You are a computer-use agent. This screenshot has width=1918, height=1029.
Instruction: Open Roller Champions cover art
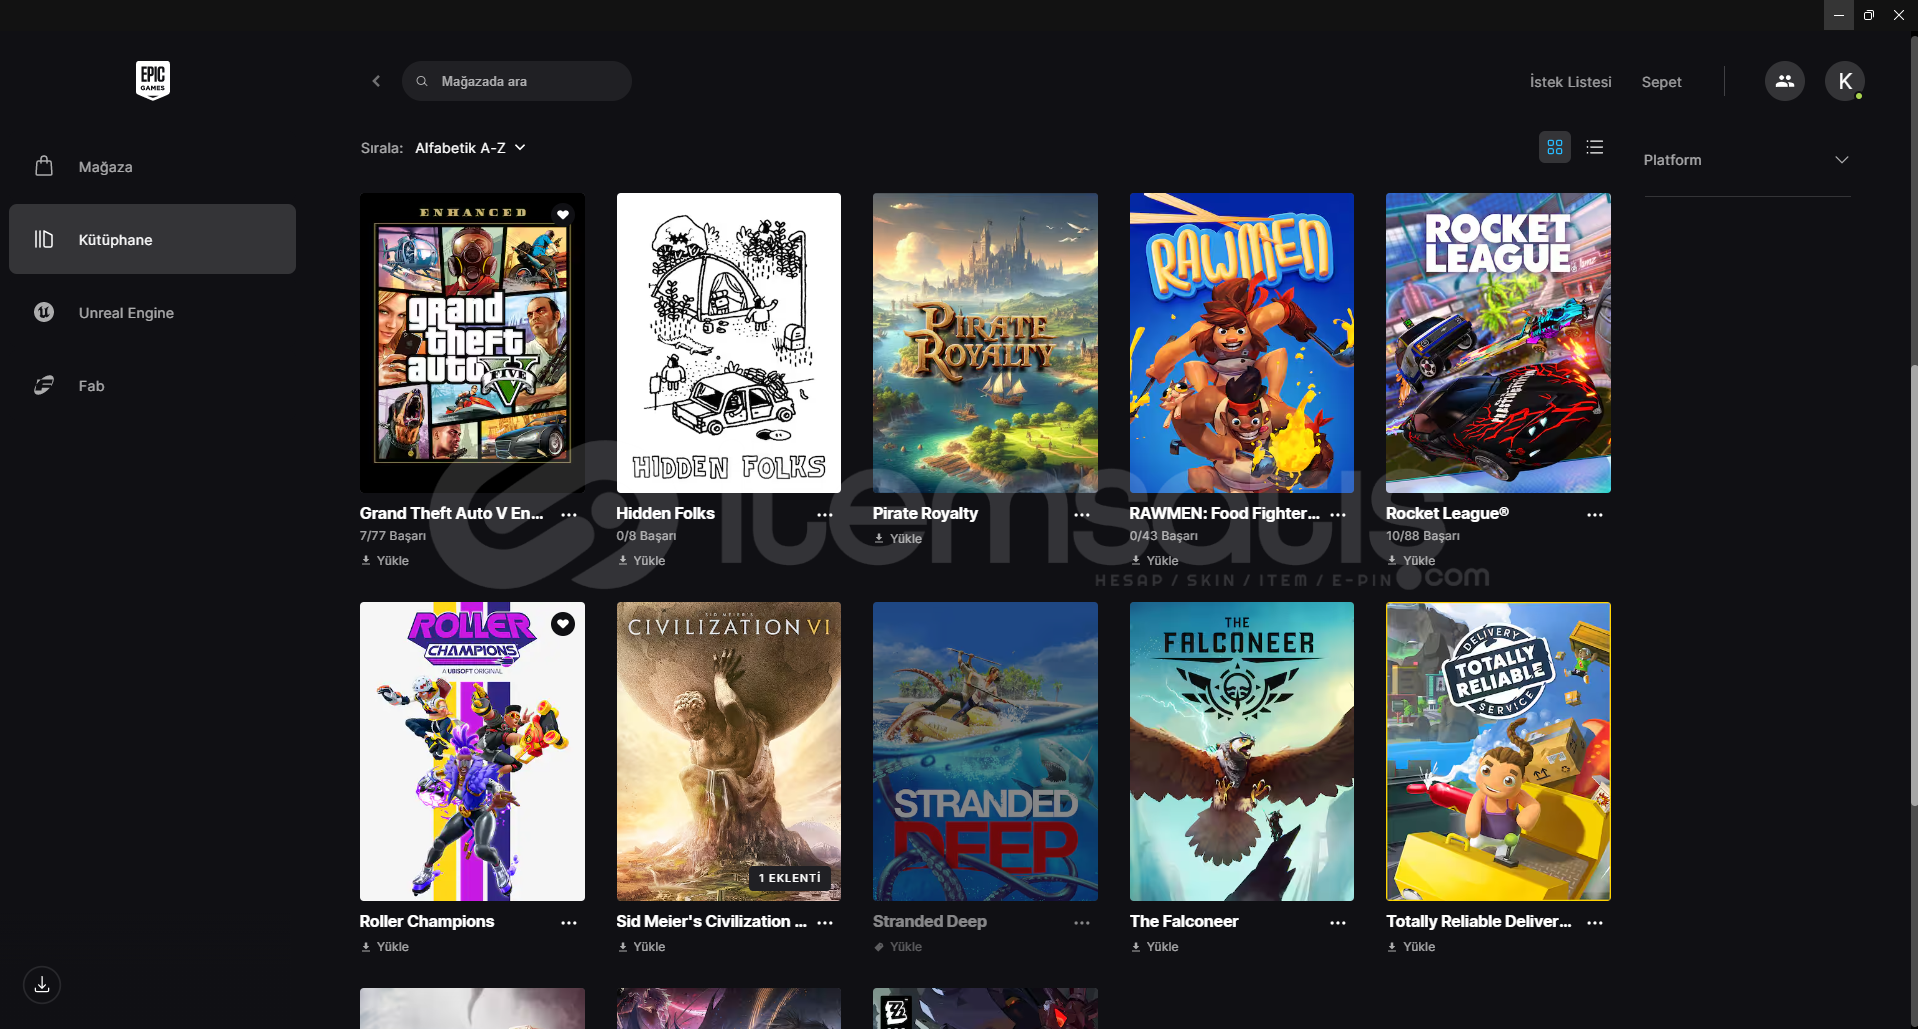472,751
